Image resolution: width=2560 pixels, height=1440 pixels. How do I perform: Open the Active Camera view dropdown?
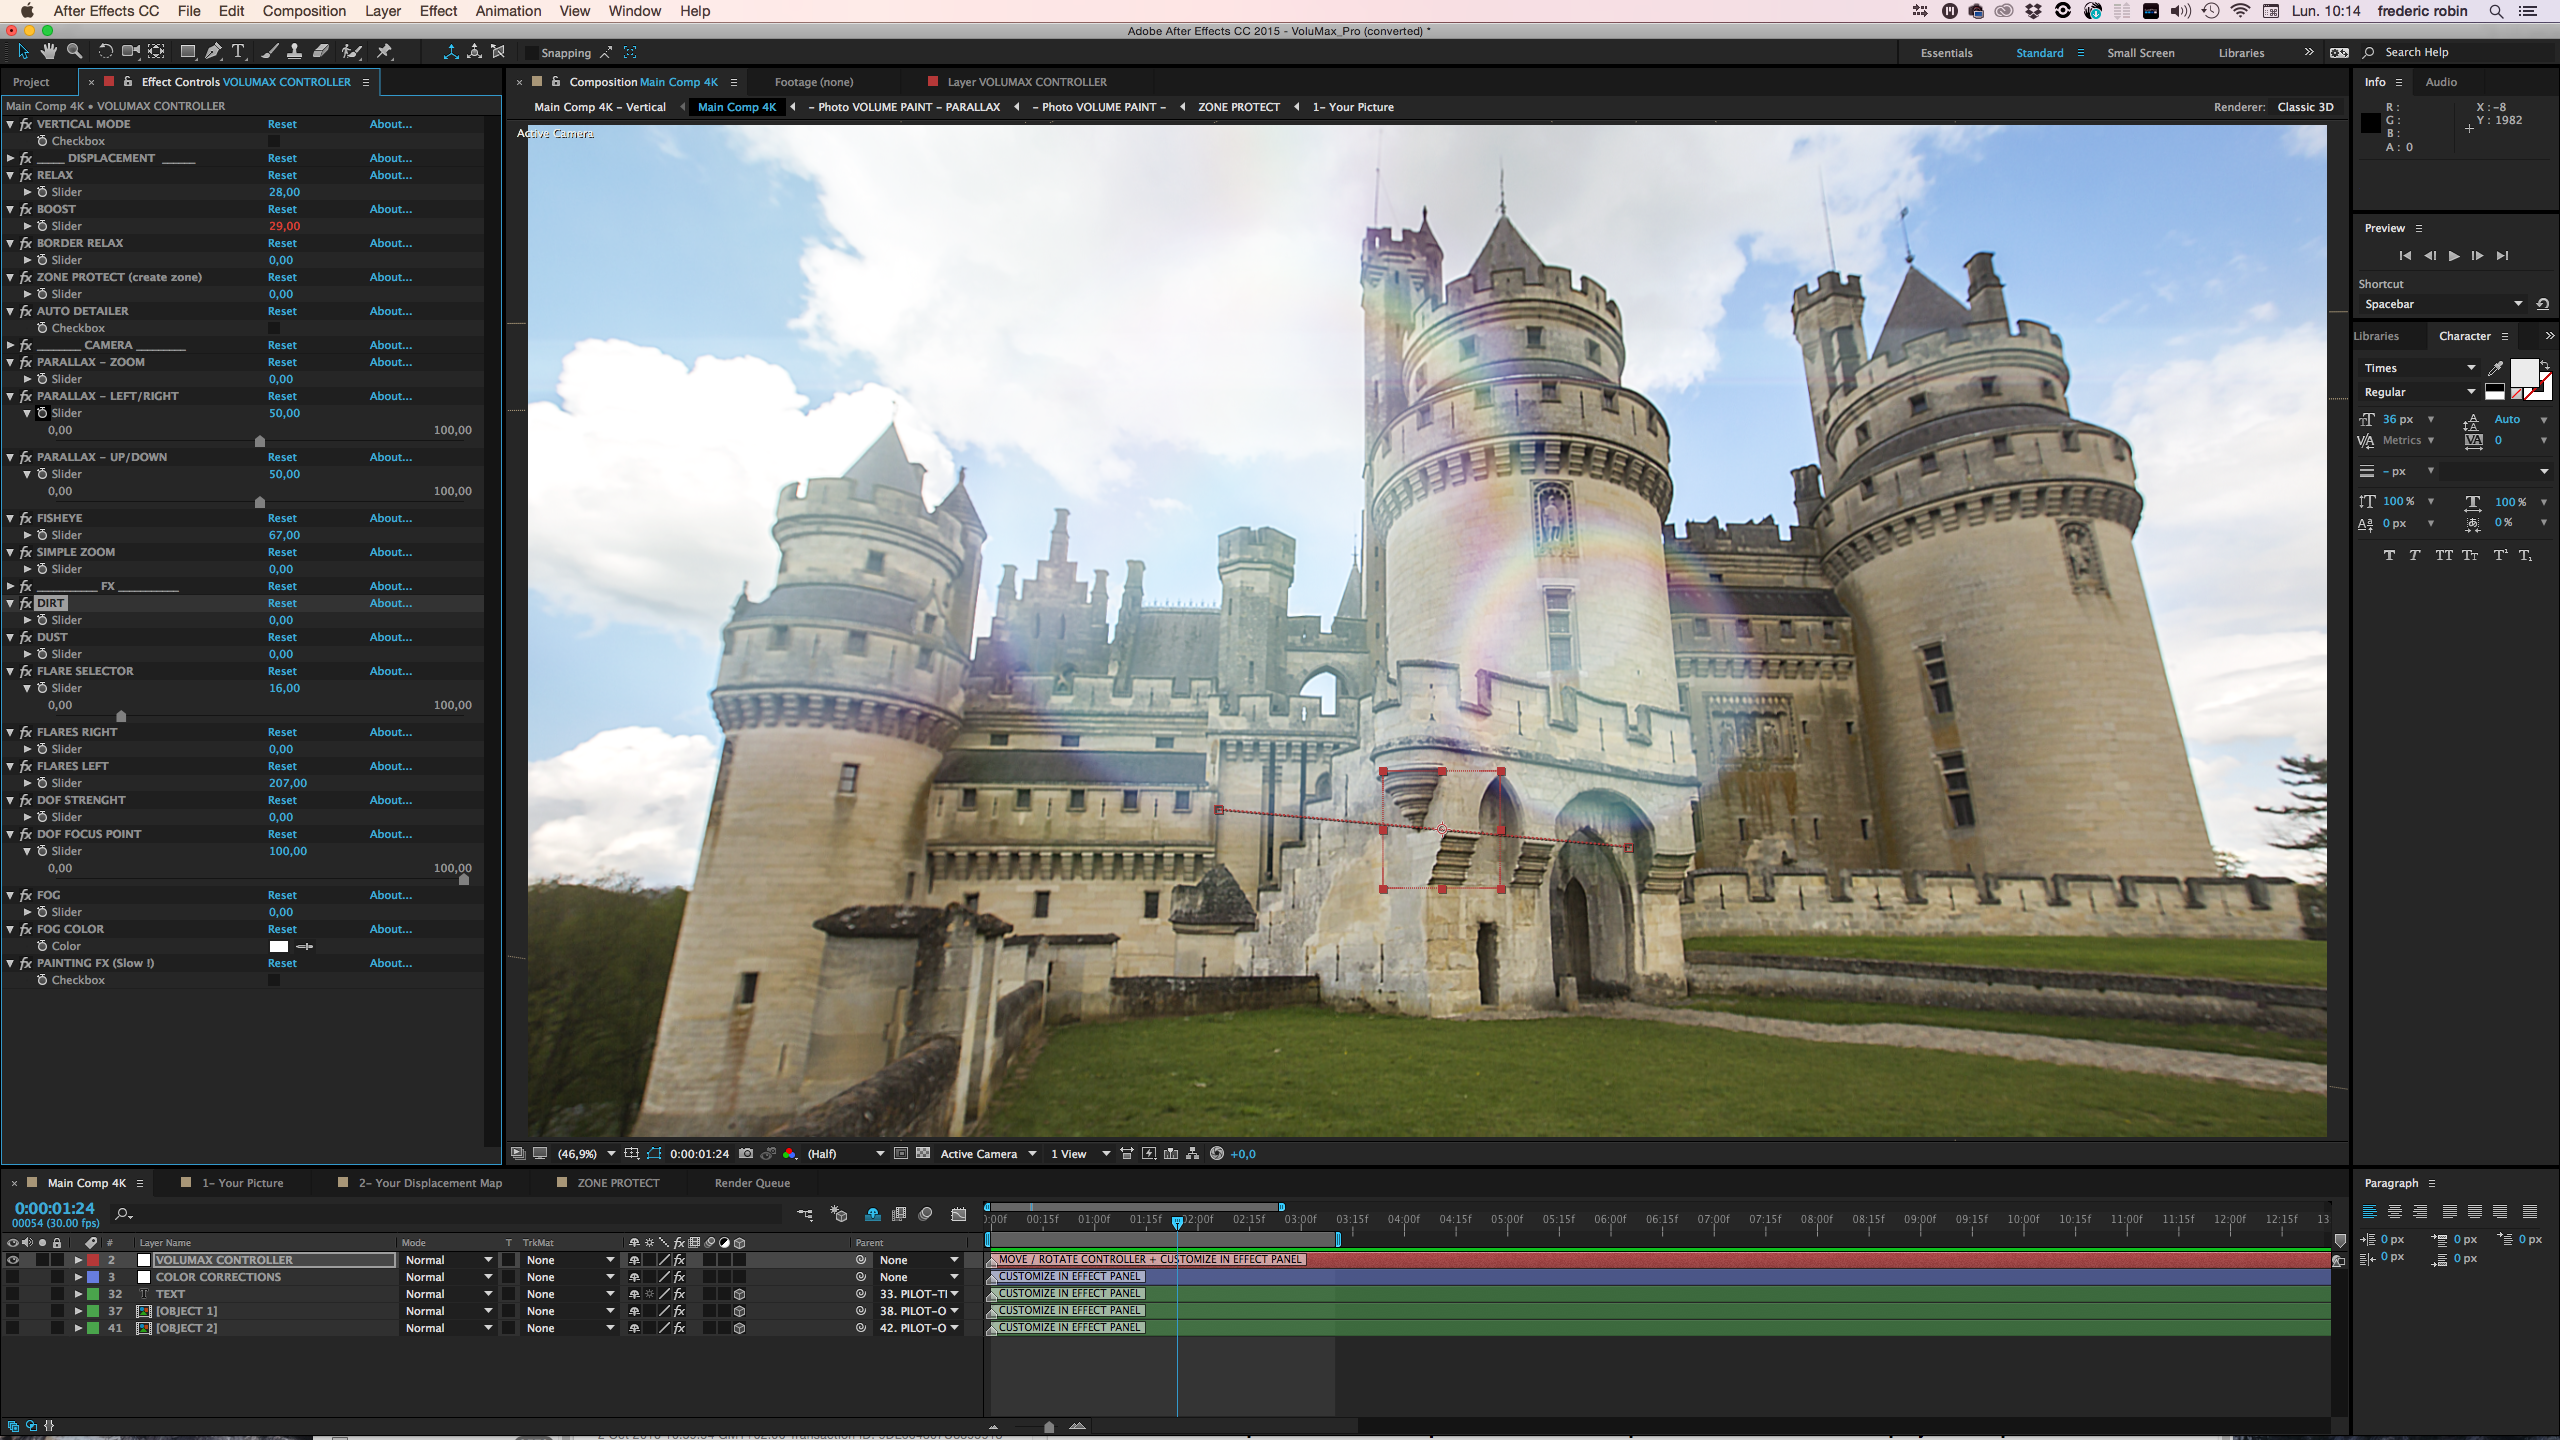point(985,1153)
